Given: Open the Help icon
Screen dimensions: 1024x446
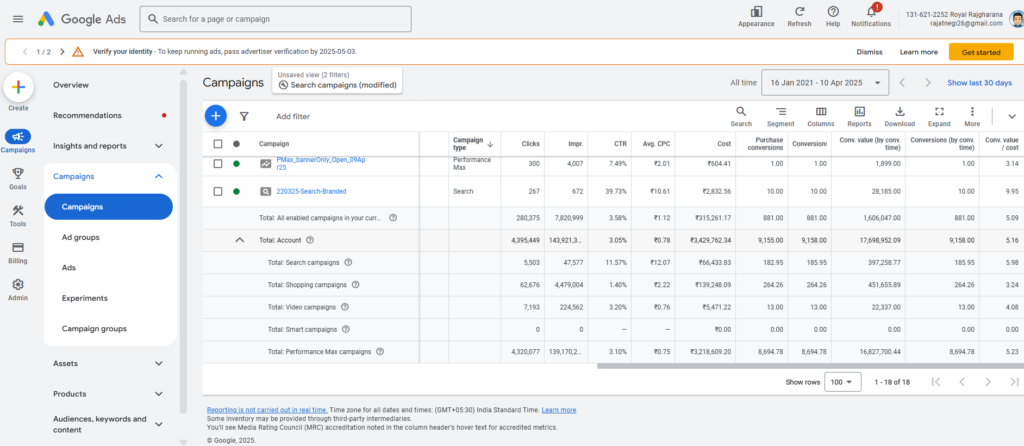Looking at the screenshot, I should click(833, 12).
